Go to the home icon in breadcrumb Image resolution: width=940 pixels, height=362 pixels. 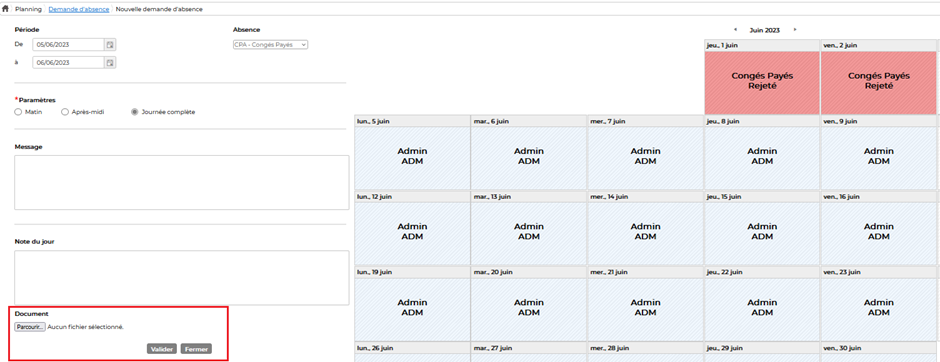(x=6, y=9)
